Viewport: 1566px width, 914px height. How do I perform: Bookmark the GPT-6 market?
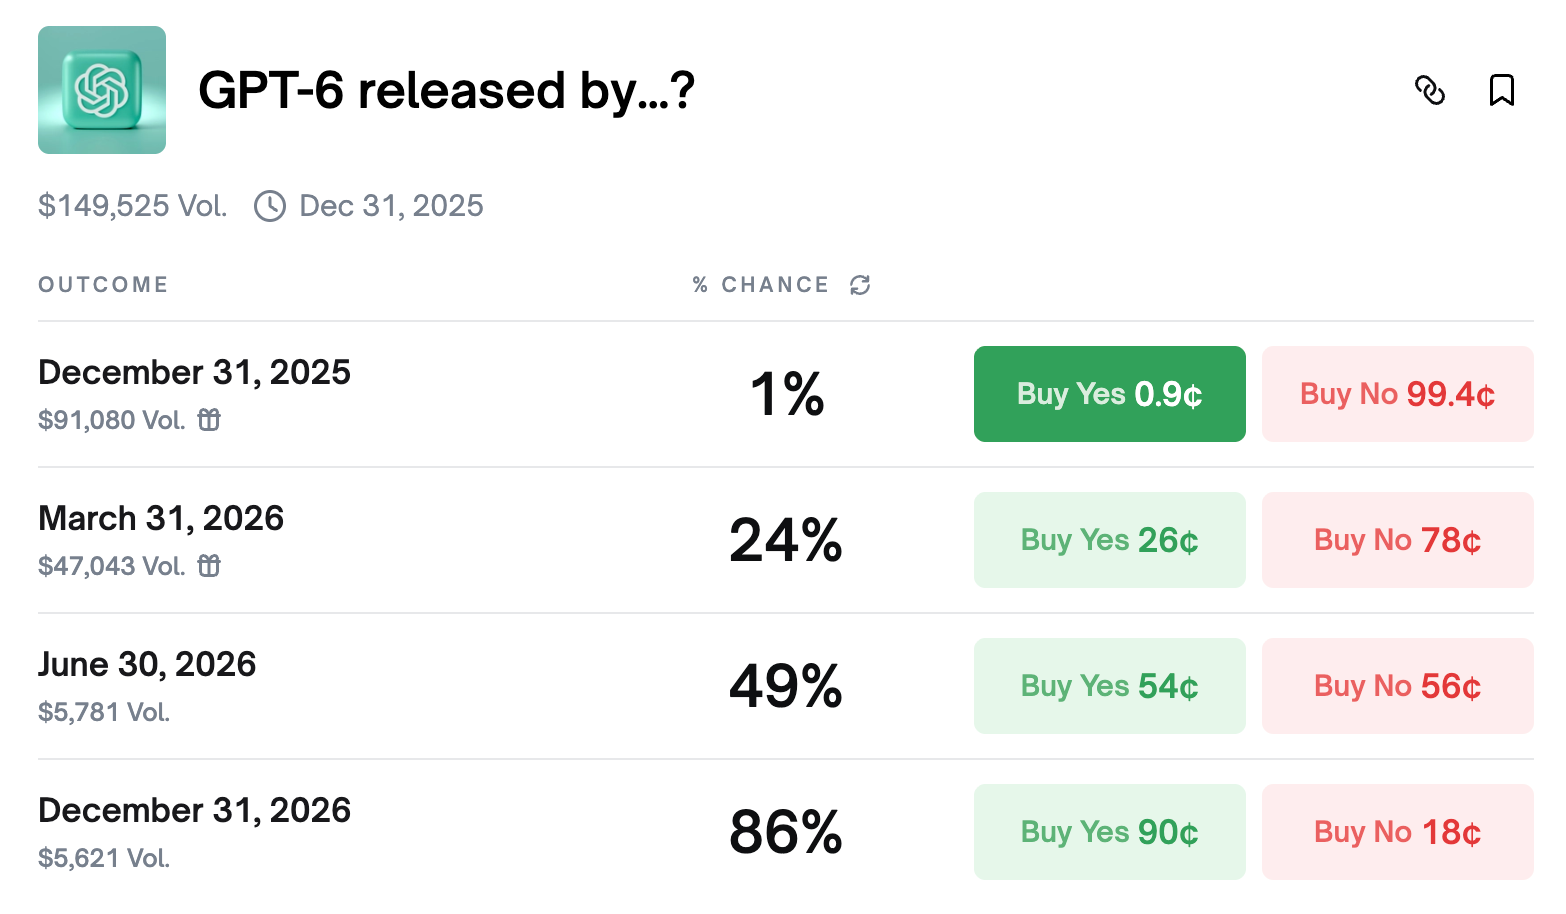click(x=1501, y=90)
